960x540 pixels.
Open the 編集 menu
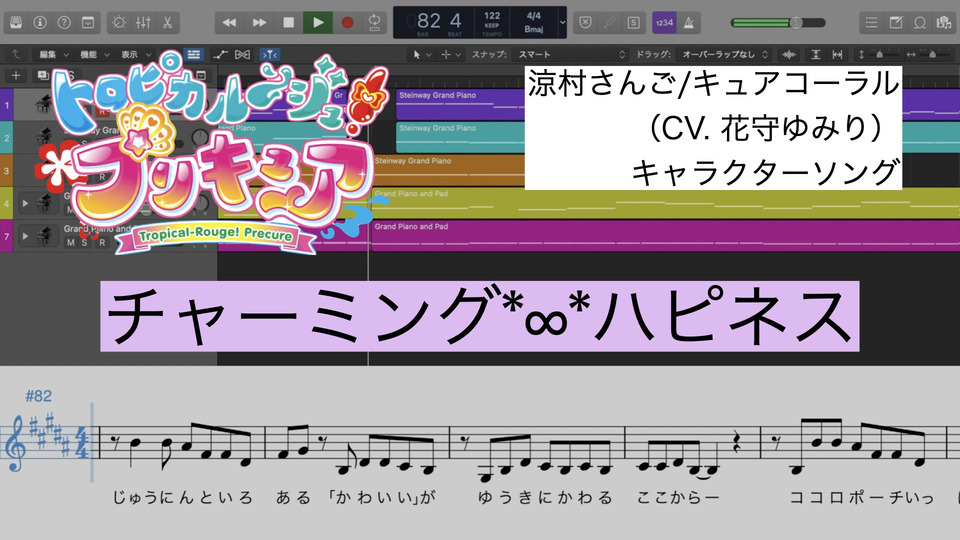coord(53,54)
